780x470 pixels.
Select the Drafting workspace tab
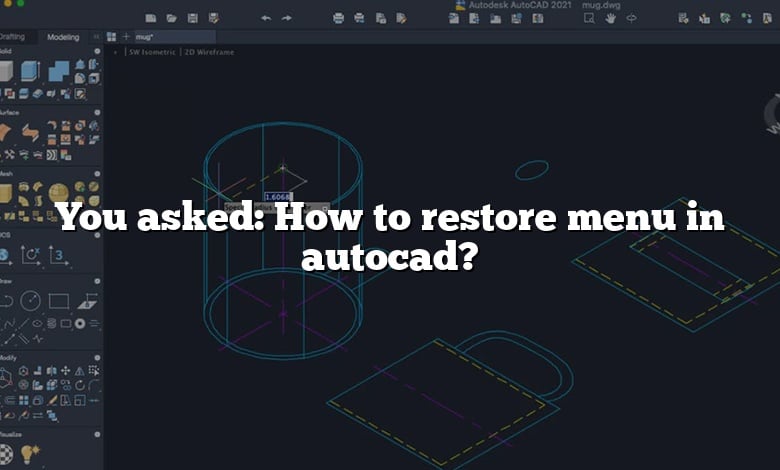point(12,37)
